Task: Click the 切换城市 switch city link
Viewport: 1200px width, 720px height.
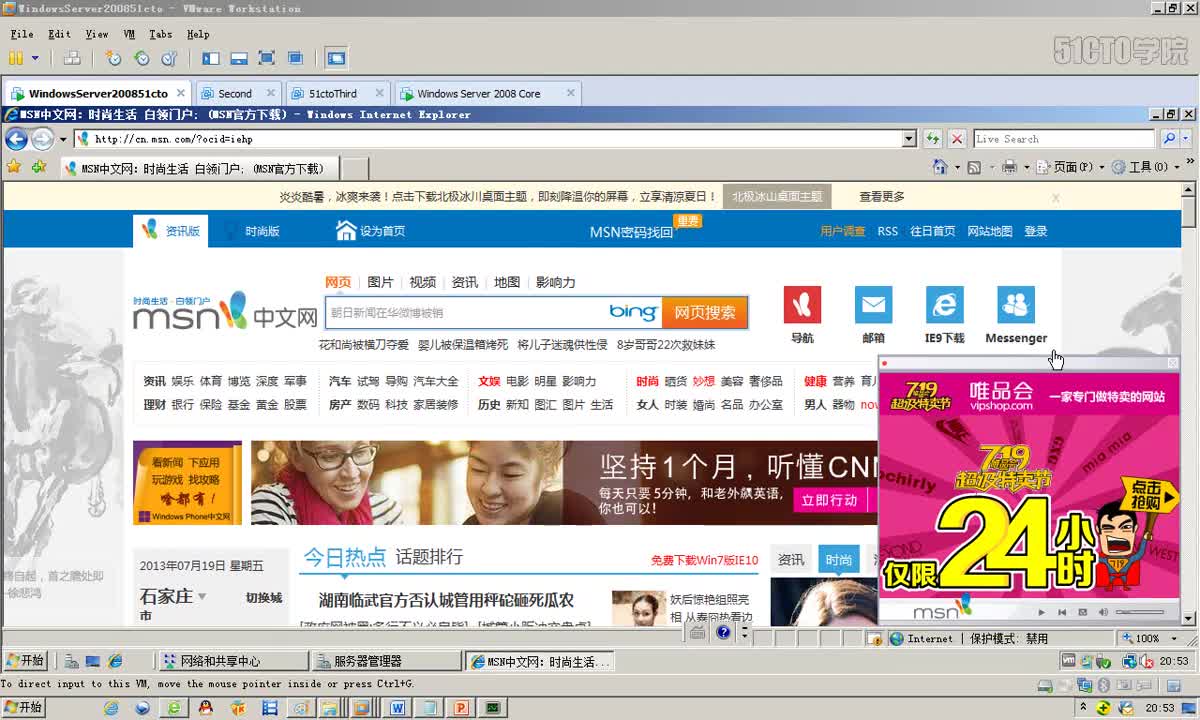Action: 264,598
